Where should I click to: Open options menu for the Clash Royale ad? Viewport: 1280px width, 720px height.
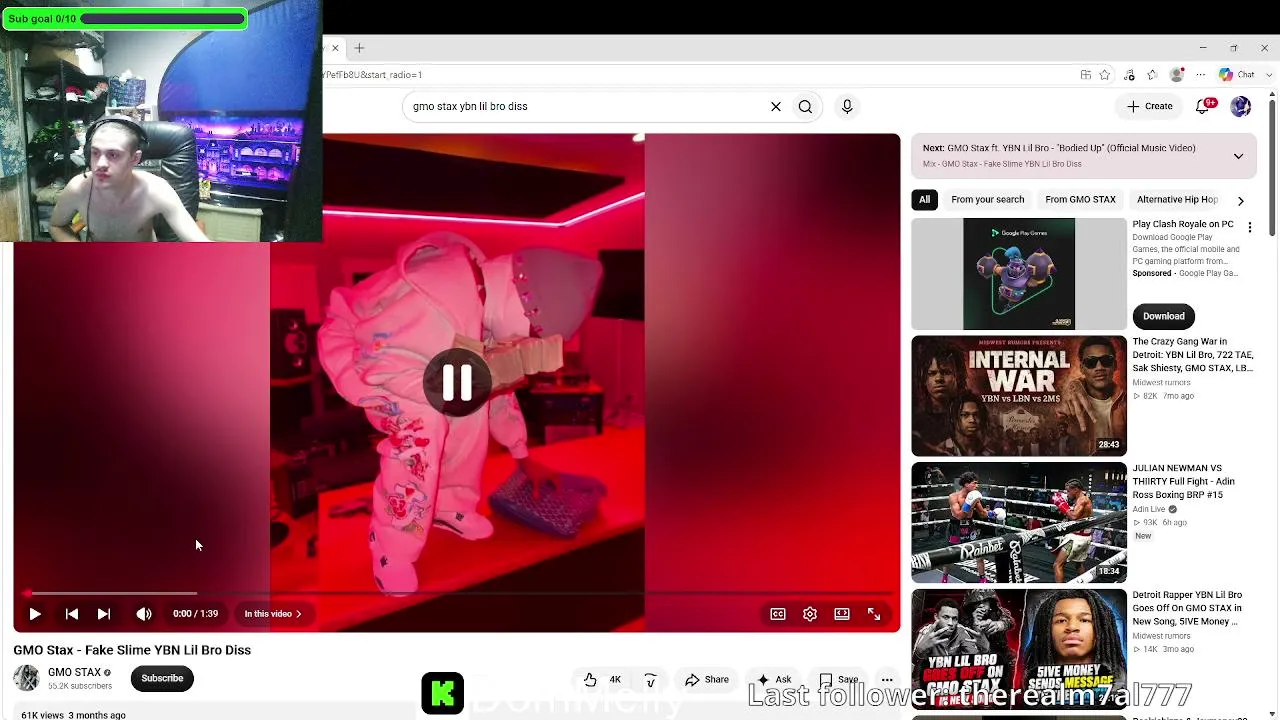(x=1250, y=228)
